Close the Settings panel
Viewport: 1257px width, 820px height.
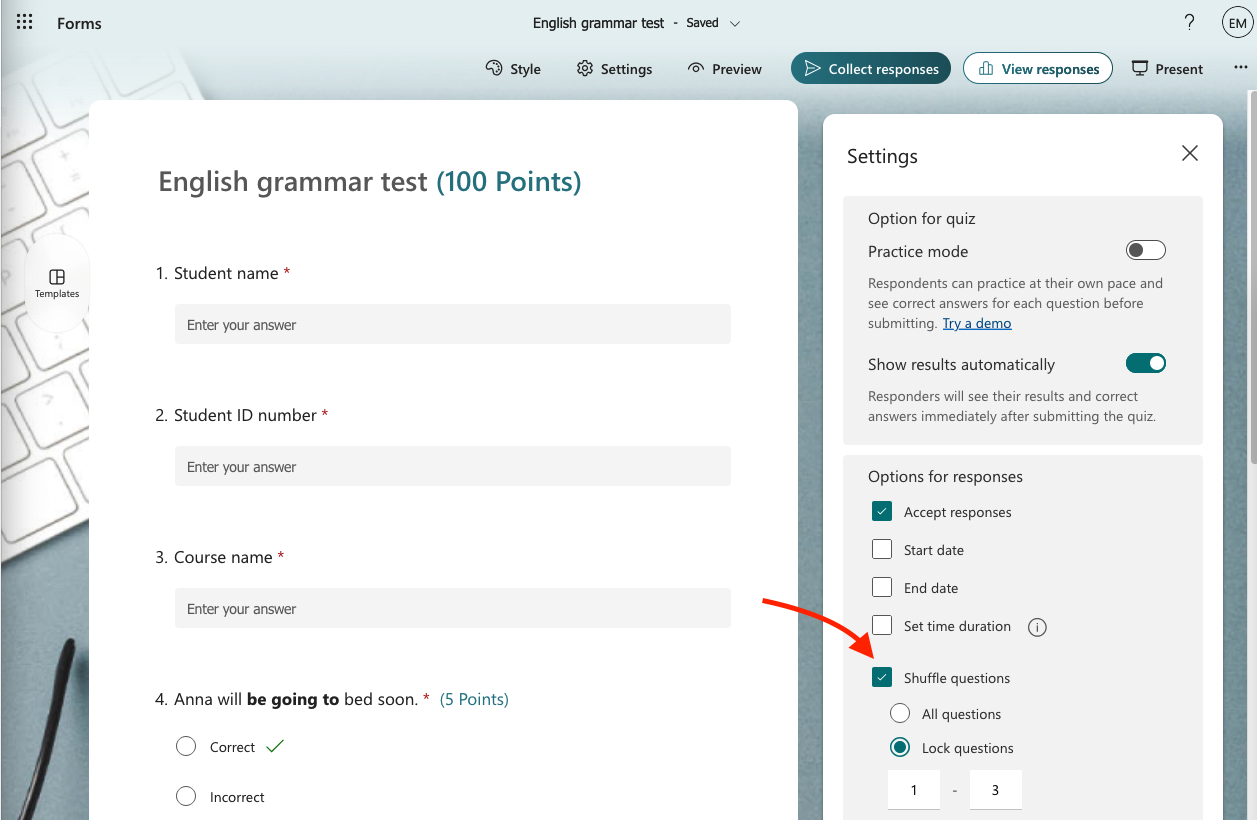[x=1189, y=153]
